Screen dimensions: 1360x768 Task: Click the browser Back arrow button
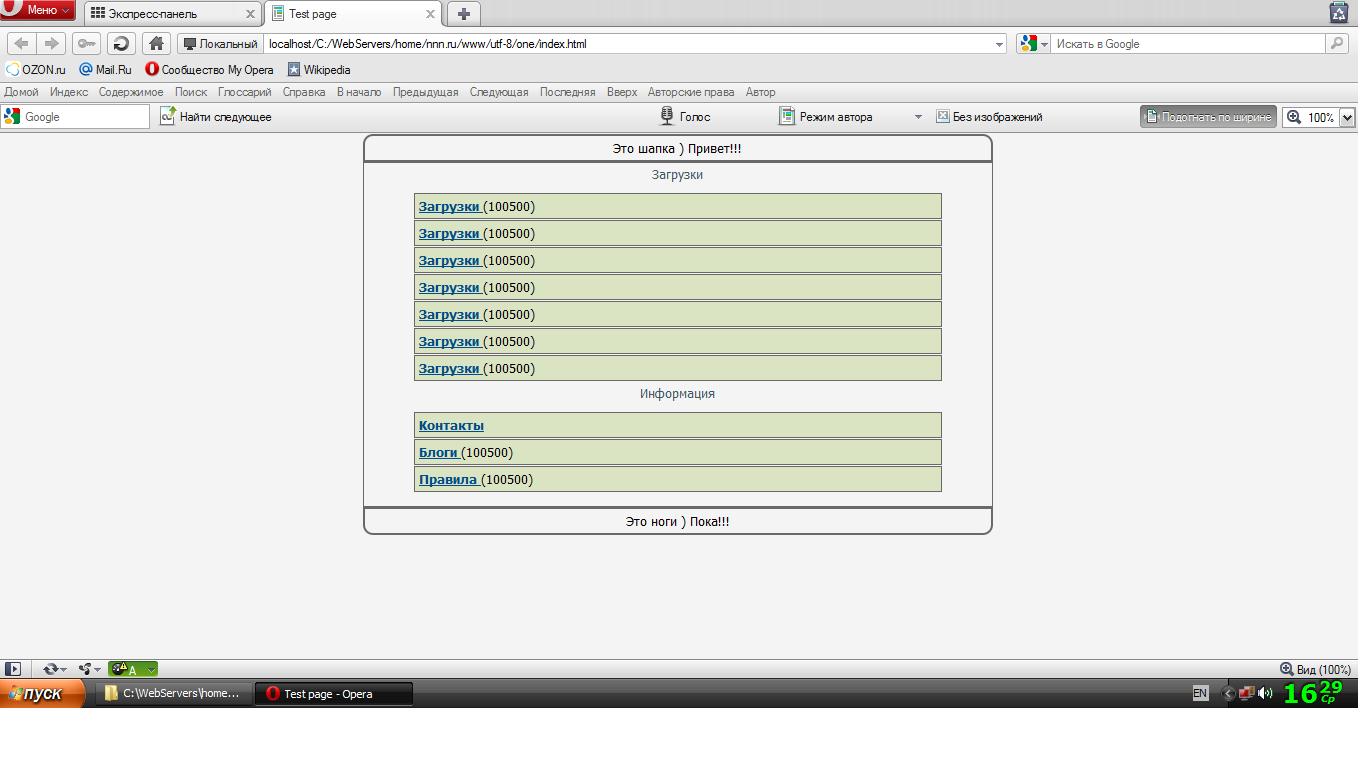click(22, 43)
